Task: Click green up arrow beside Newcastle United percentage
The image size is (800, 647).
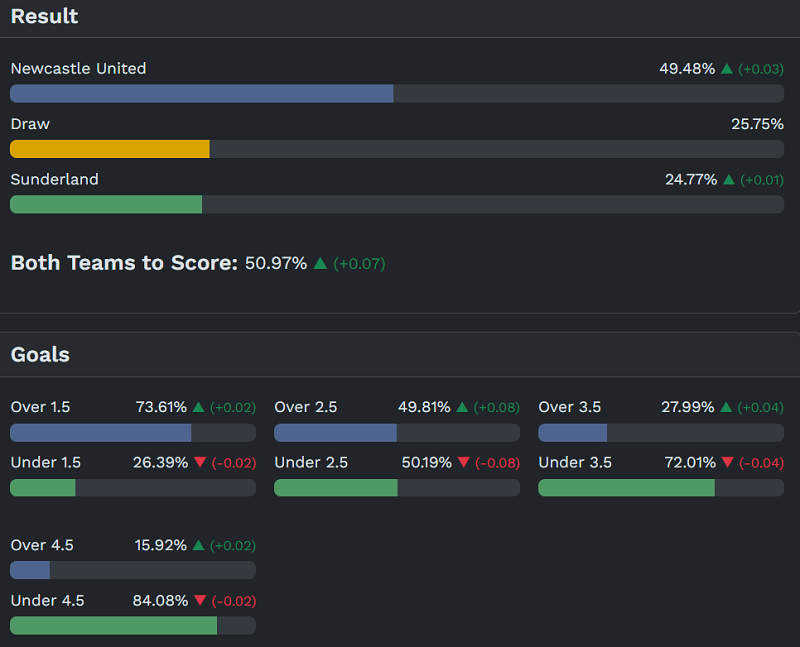Action: tap(727, 69)
